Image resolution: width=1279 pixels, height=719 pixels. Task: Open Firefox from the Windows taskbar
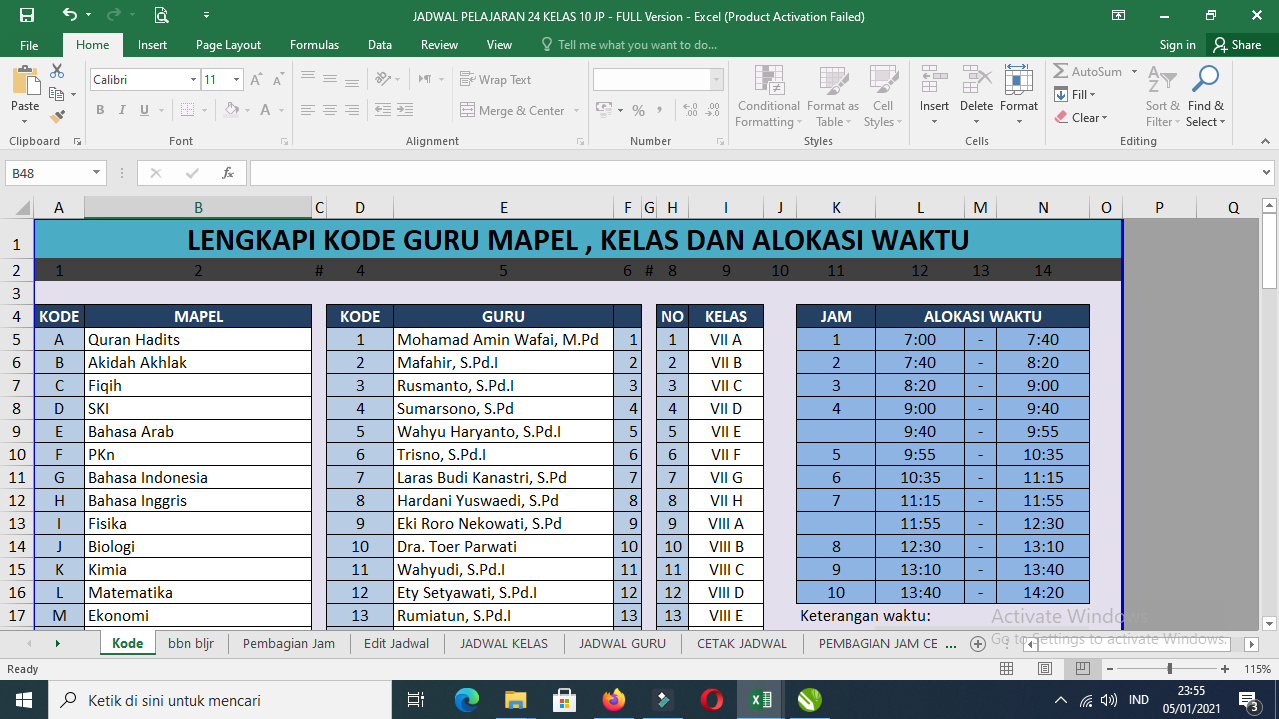pos(613,700)
